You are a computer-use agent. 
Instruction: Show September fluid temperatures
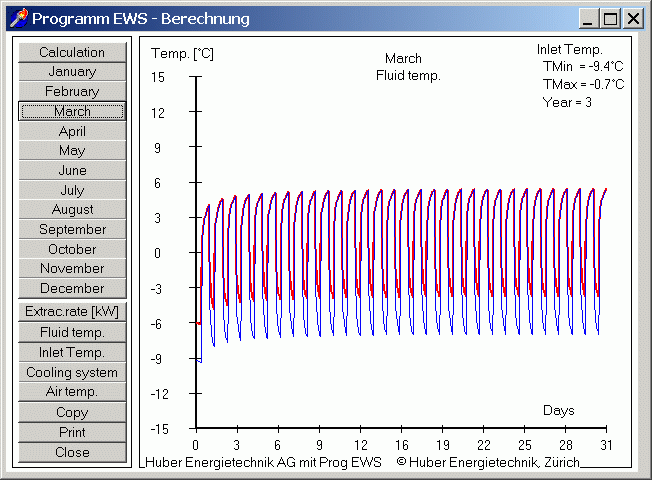click(x=72, y=229)
